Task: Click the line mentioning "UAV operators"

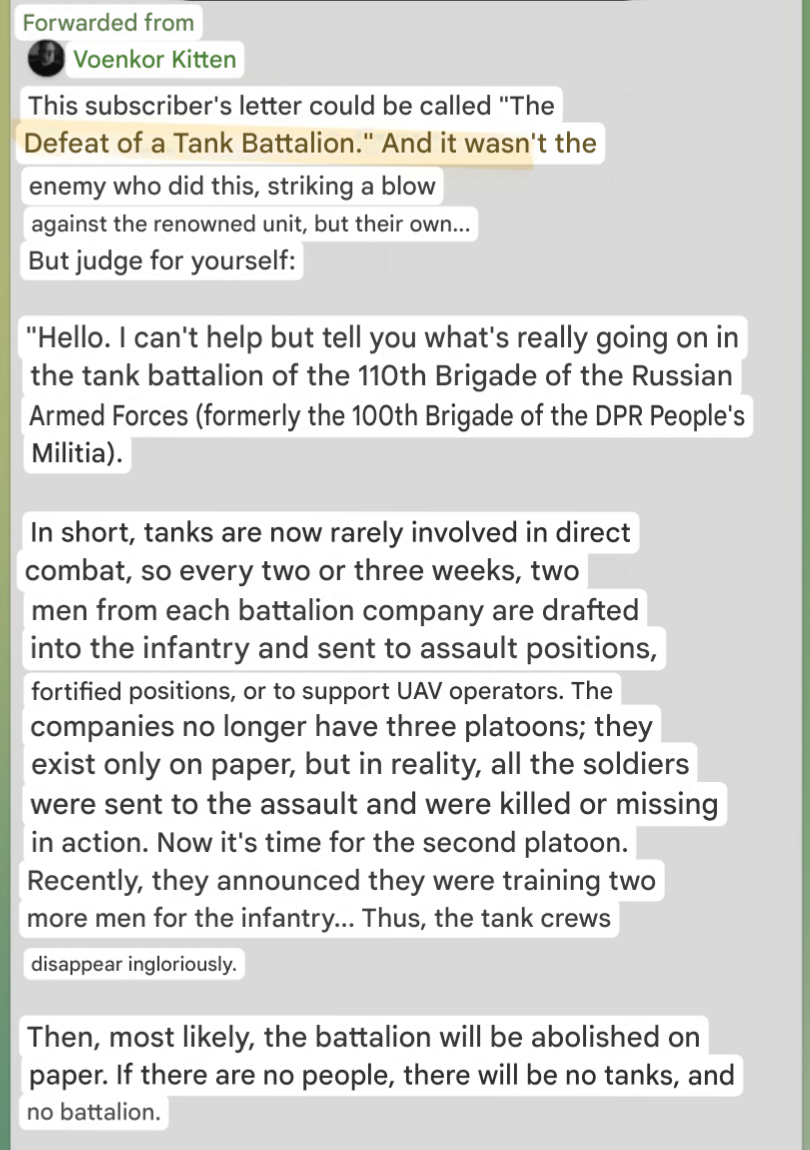Action: 321,690
